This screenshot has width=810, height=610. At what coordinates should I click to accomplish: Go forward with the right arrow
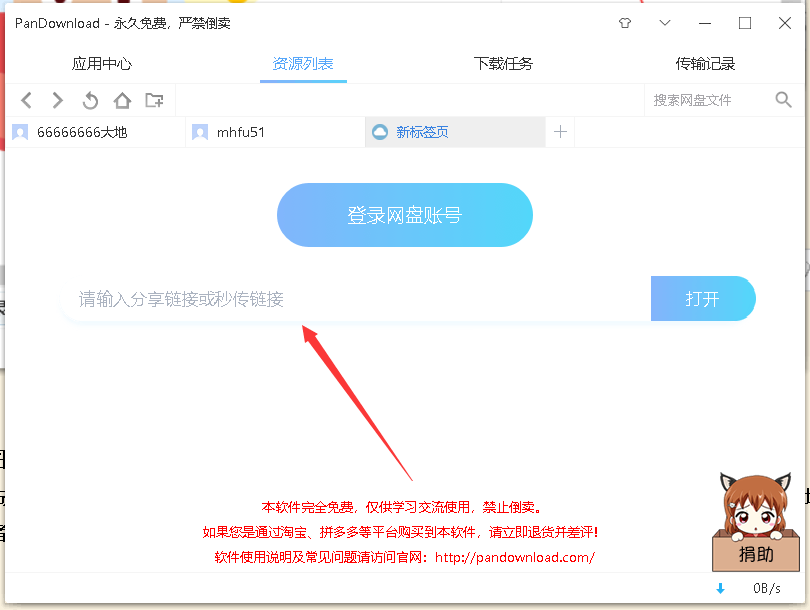(57, 100)
